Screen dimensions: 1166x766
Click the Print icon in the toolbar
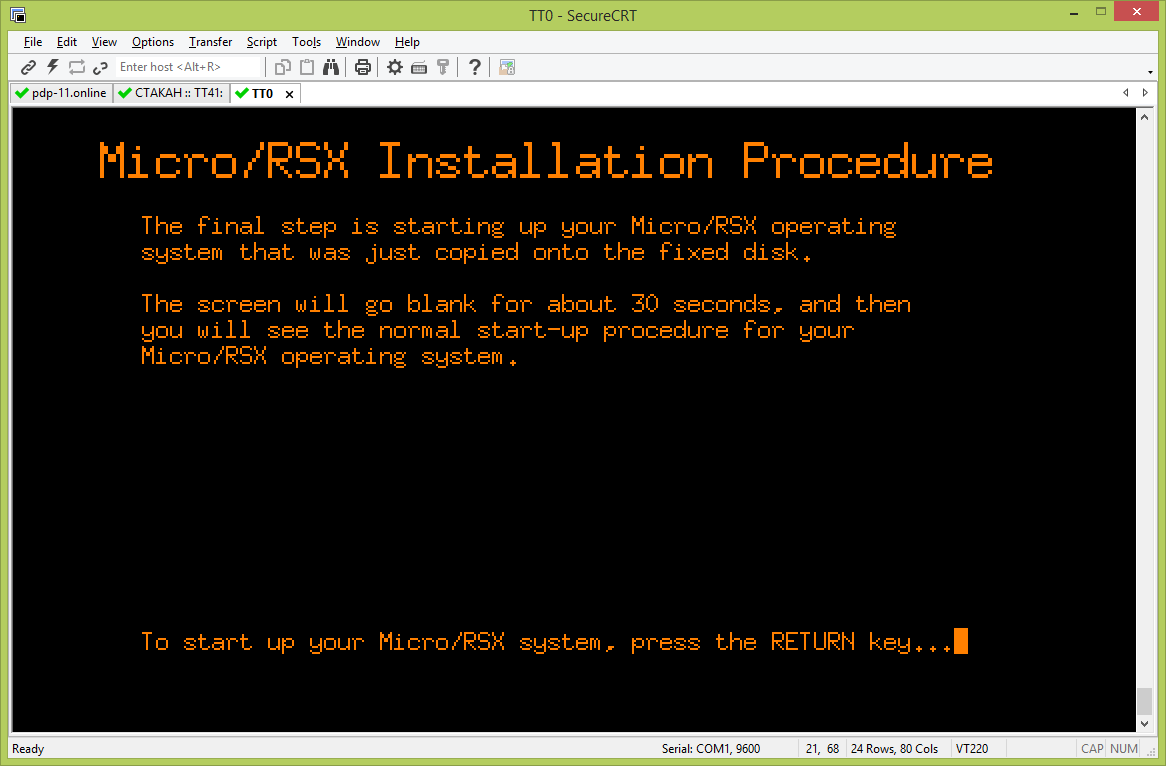(363, 67)
